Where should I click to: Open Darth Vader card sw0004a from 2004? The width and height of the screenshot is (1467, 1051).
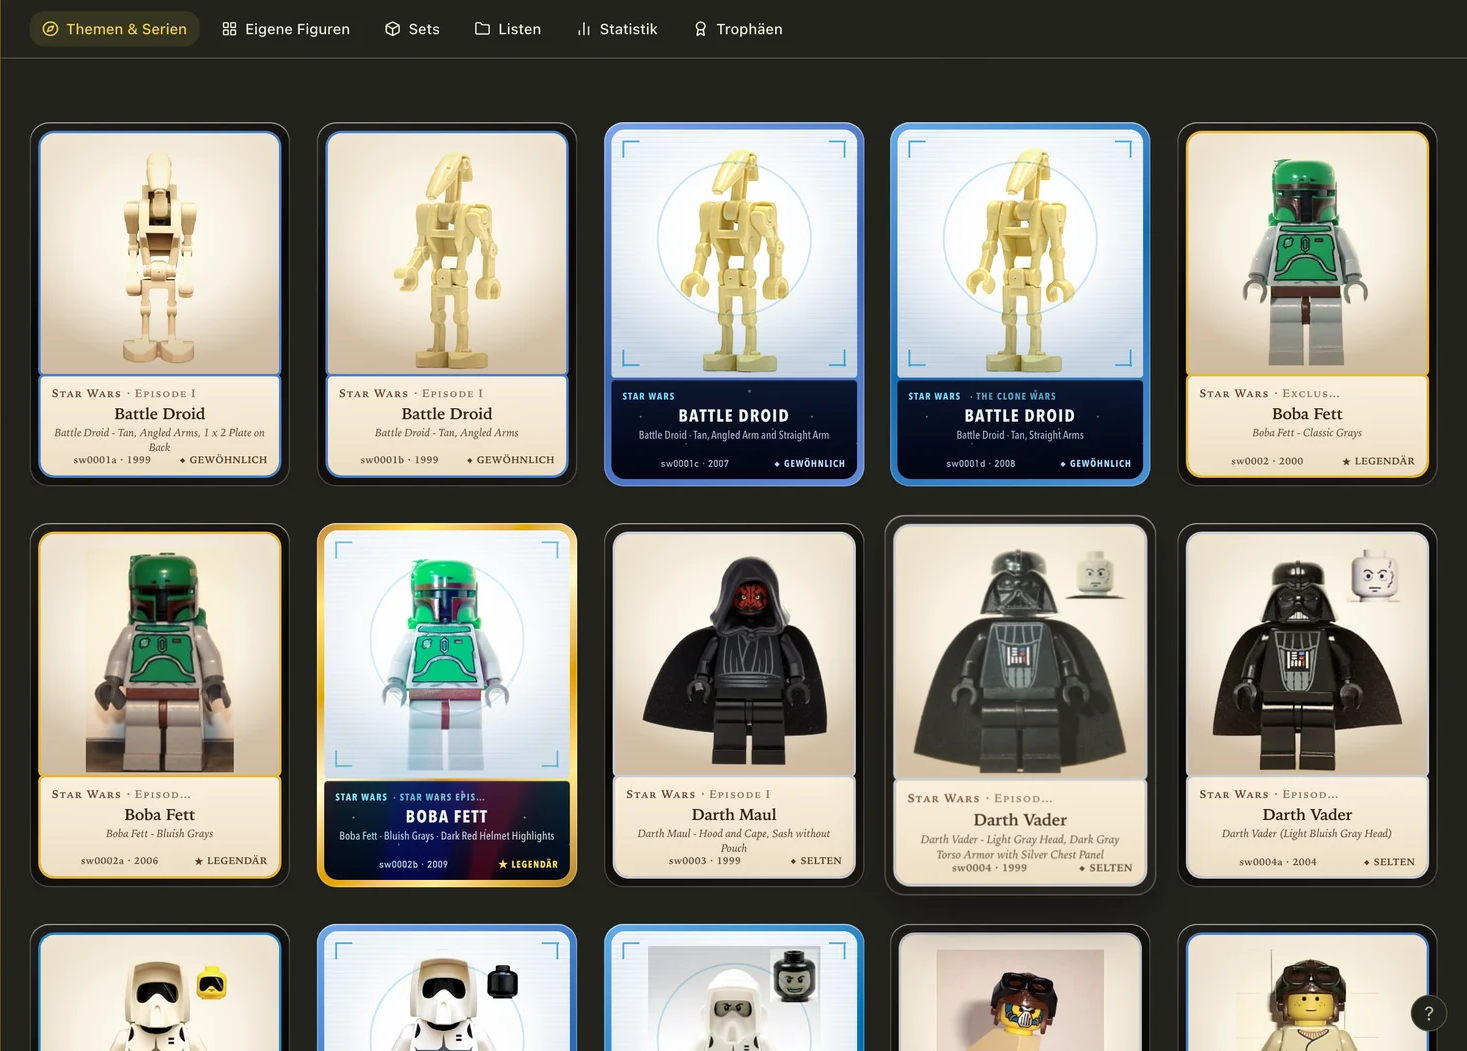click(x=1307, y=705)
